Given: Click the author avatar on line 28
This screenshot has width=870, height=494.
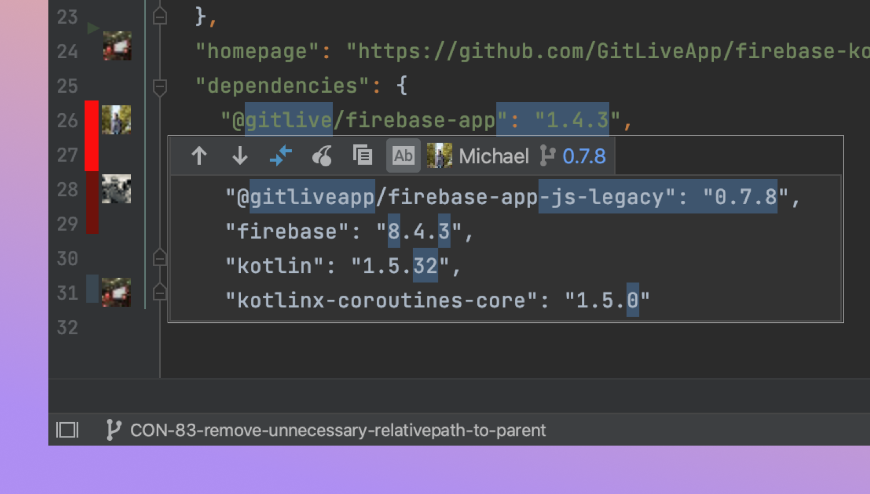Looking at the screenshot, I should pyautogui.click(x=117, y=189).
